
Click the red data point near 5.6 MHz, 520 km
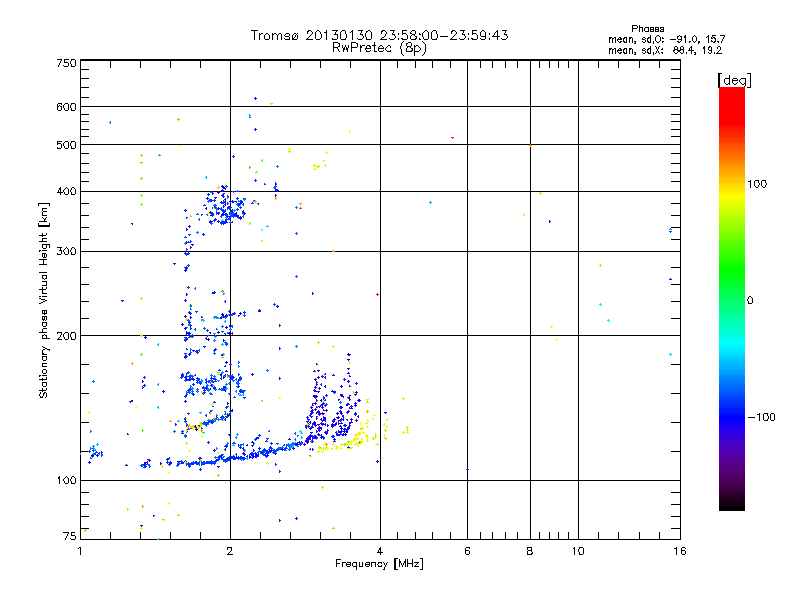[452, 138]
